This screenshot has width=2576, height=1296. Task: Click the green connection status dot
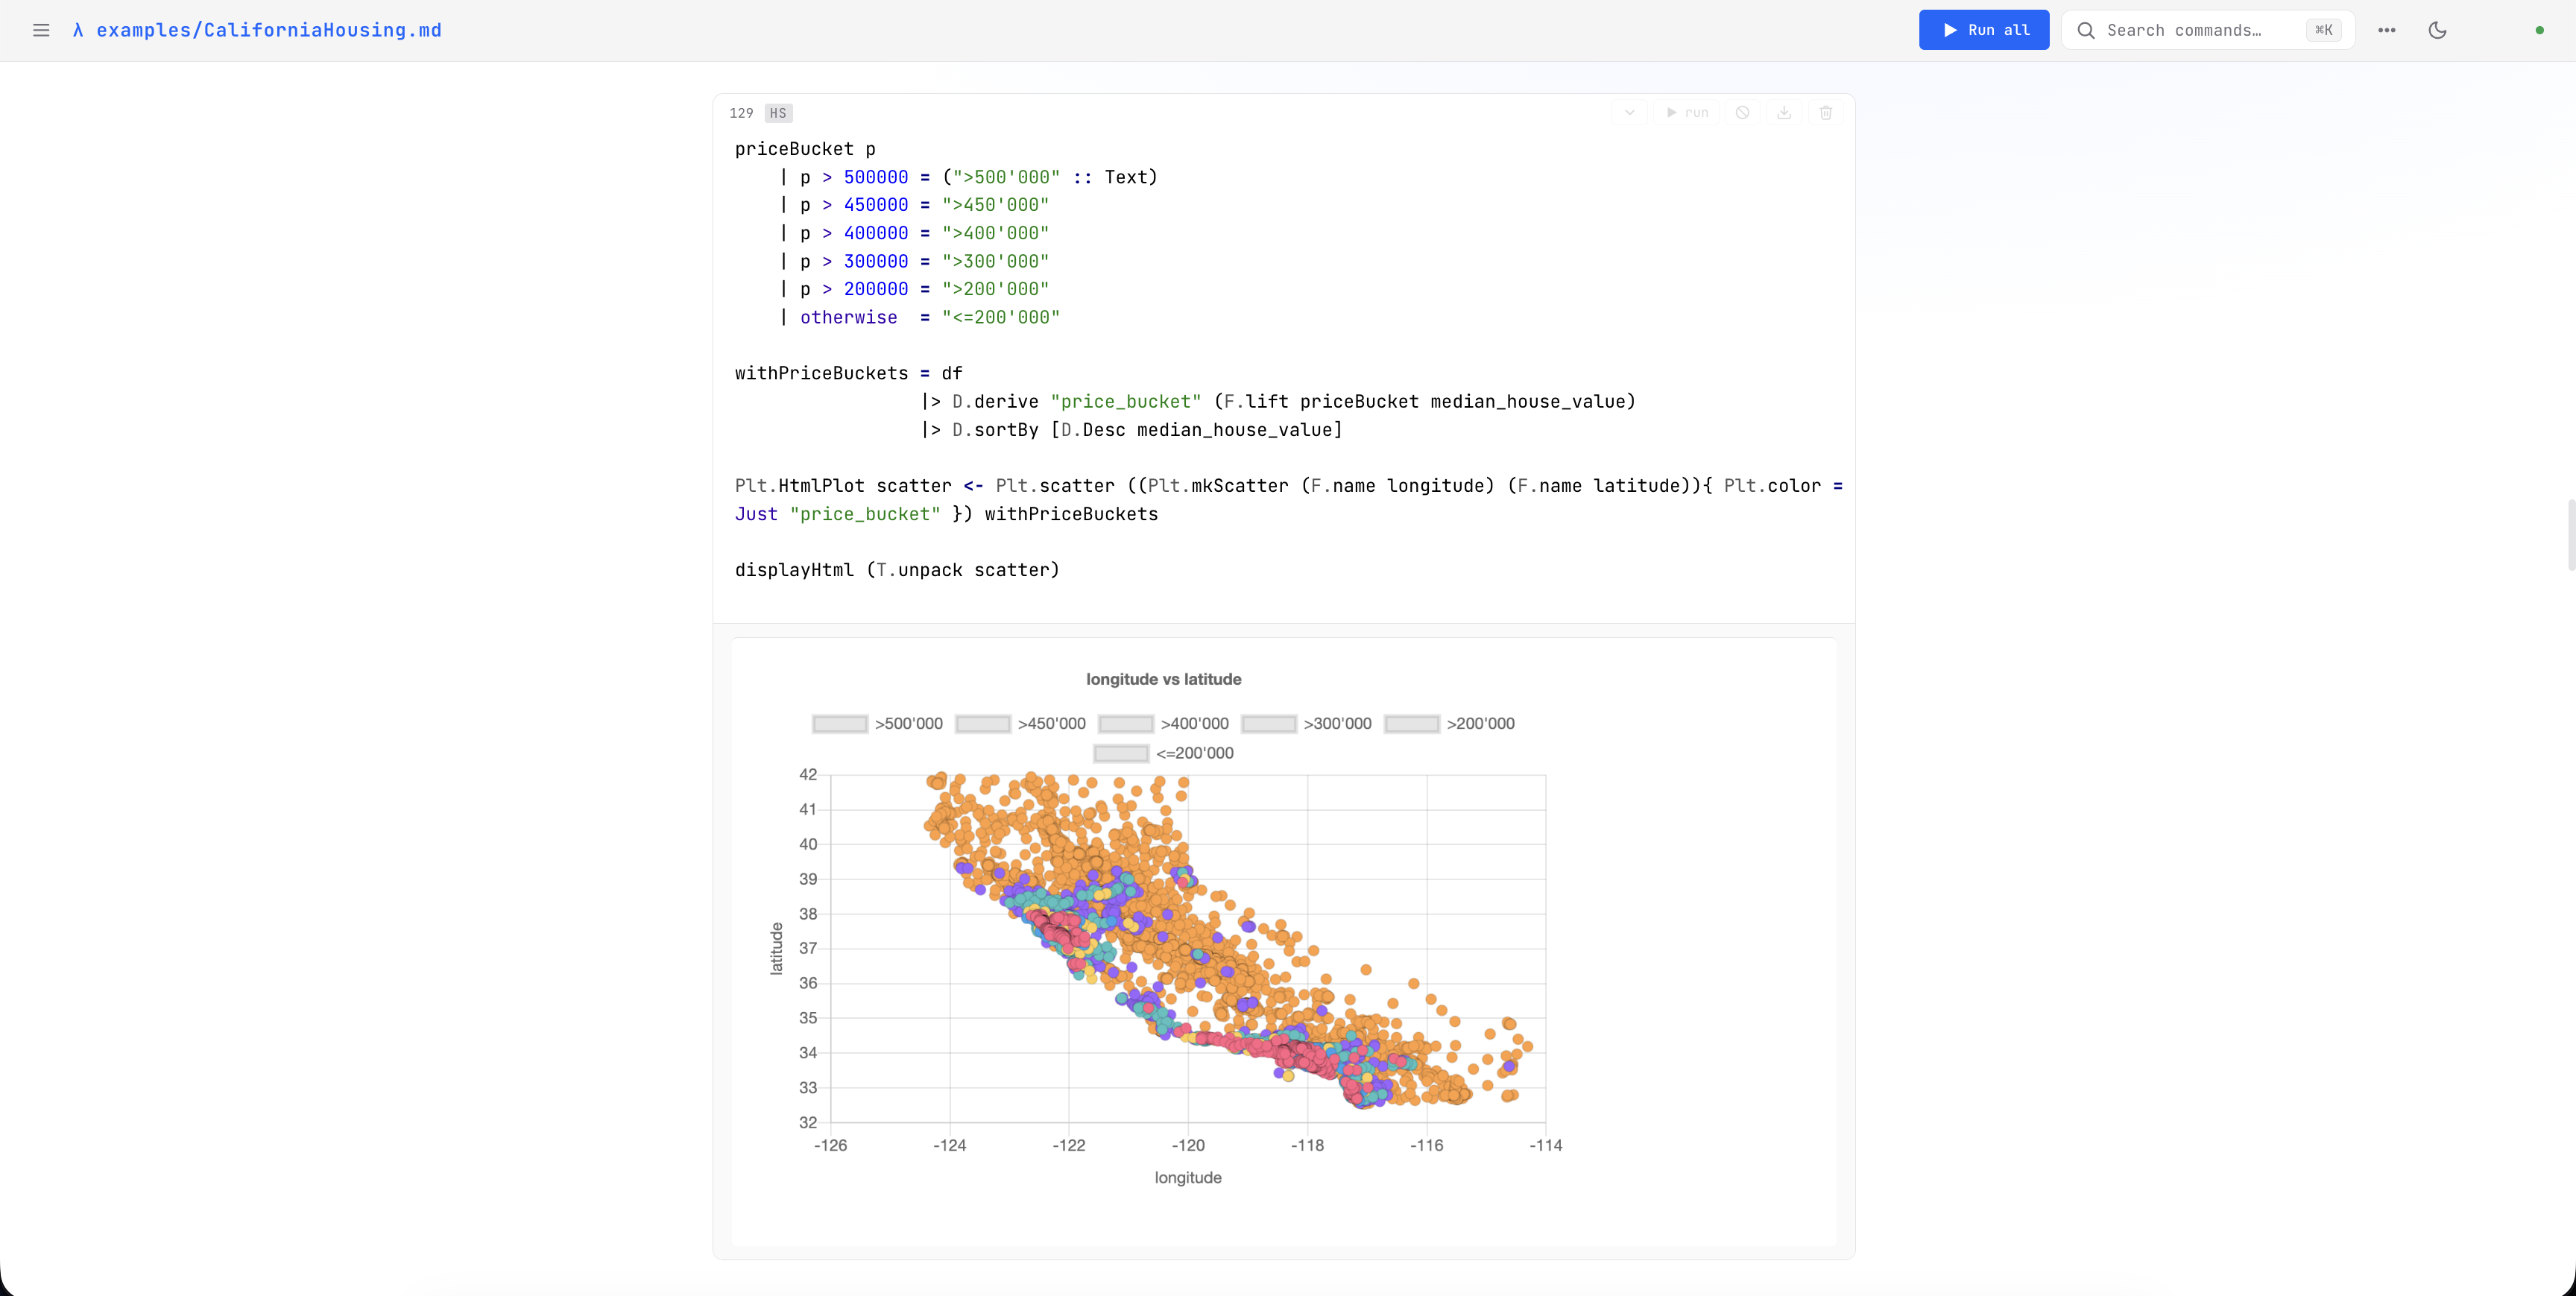[x=2539, y=30]
